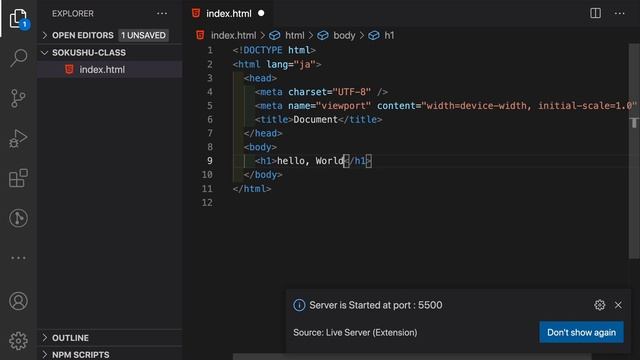This screenshot has height=360, width=640.
Task: Click line number 9 in the gutter
Action: tap(209, 161)
